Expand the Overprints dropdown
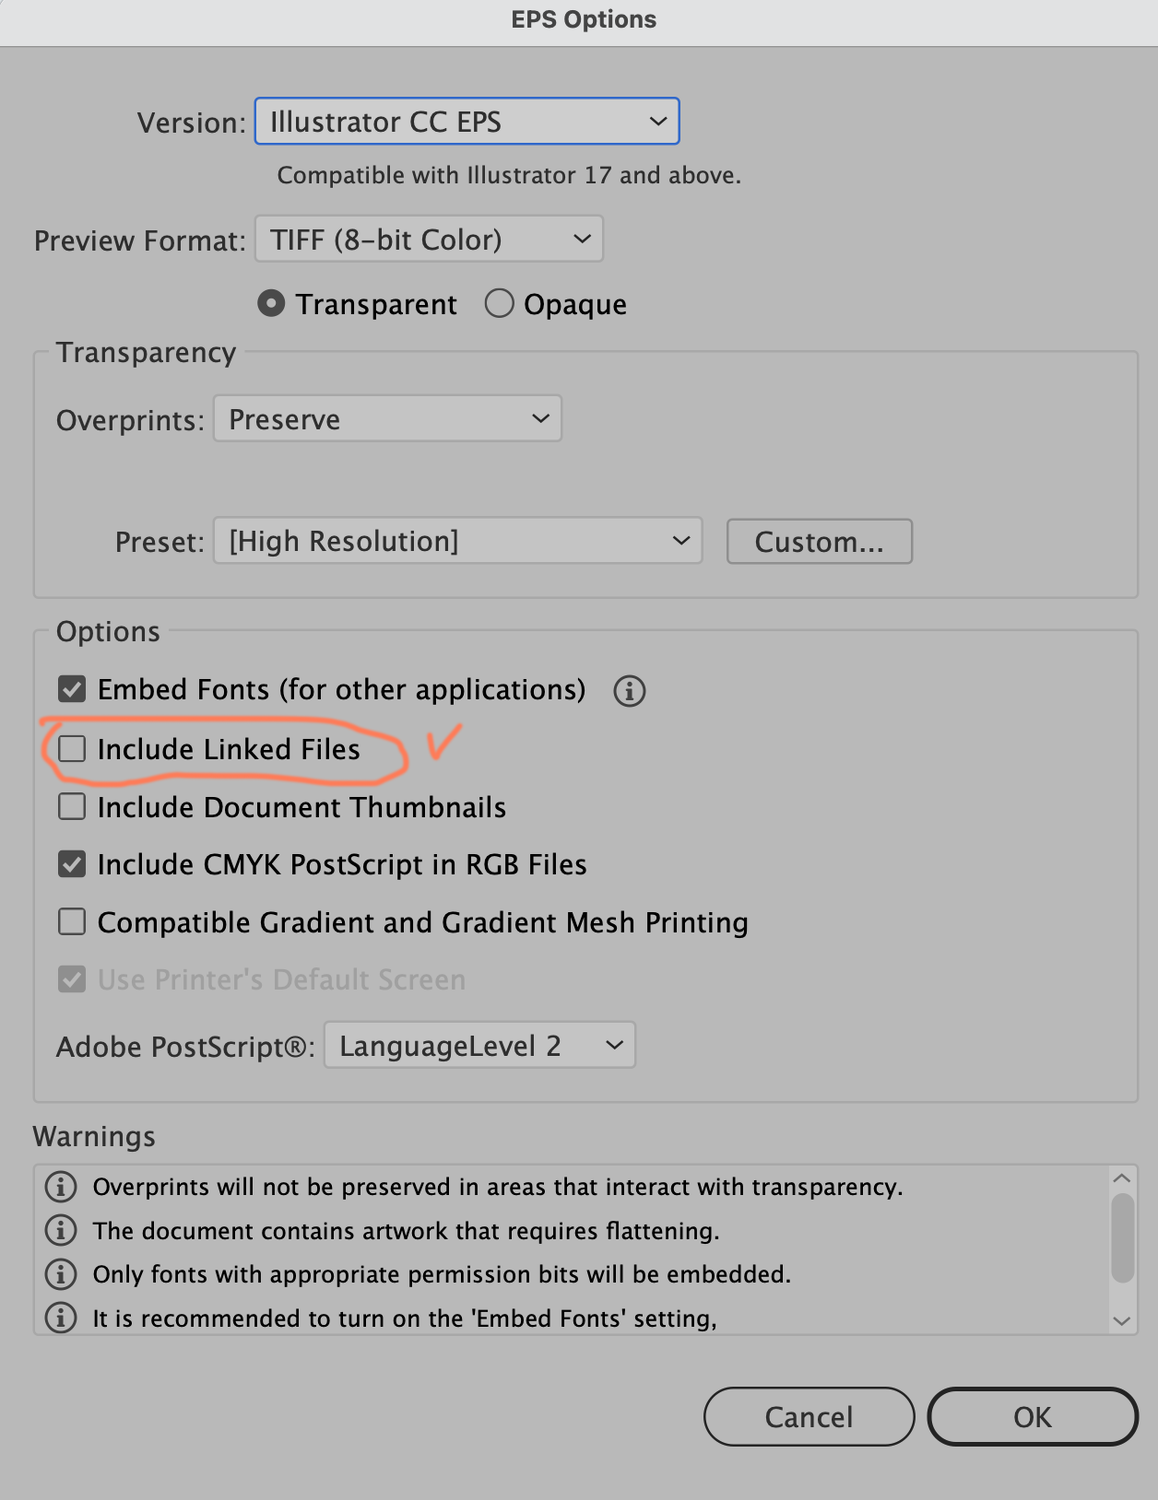 click(387, 419)
